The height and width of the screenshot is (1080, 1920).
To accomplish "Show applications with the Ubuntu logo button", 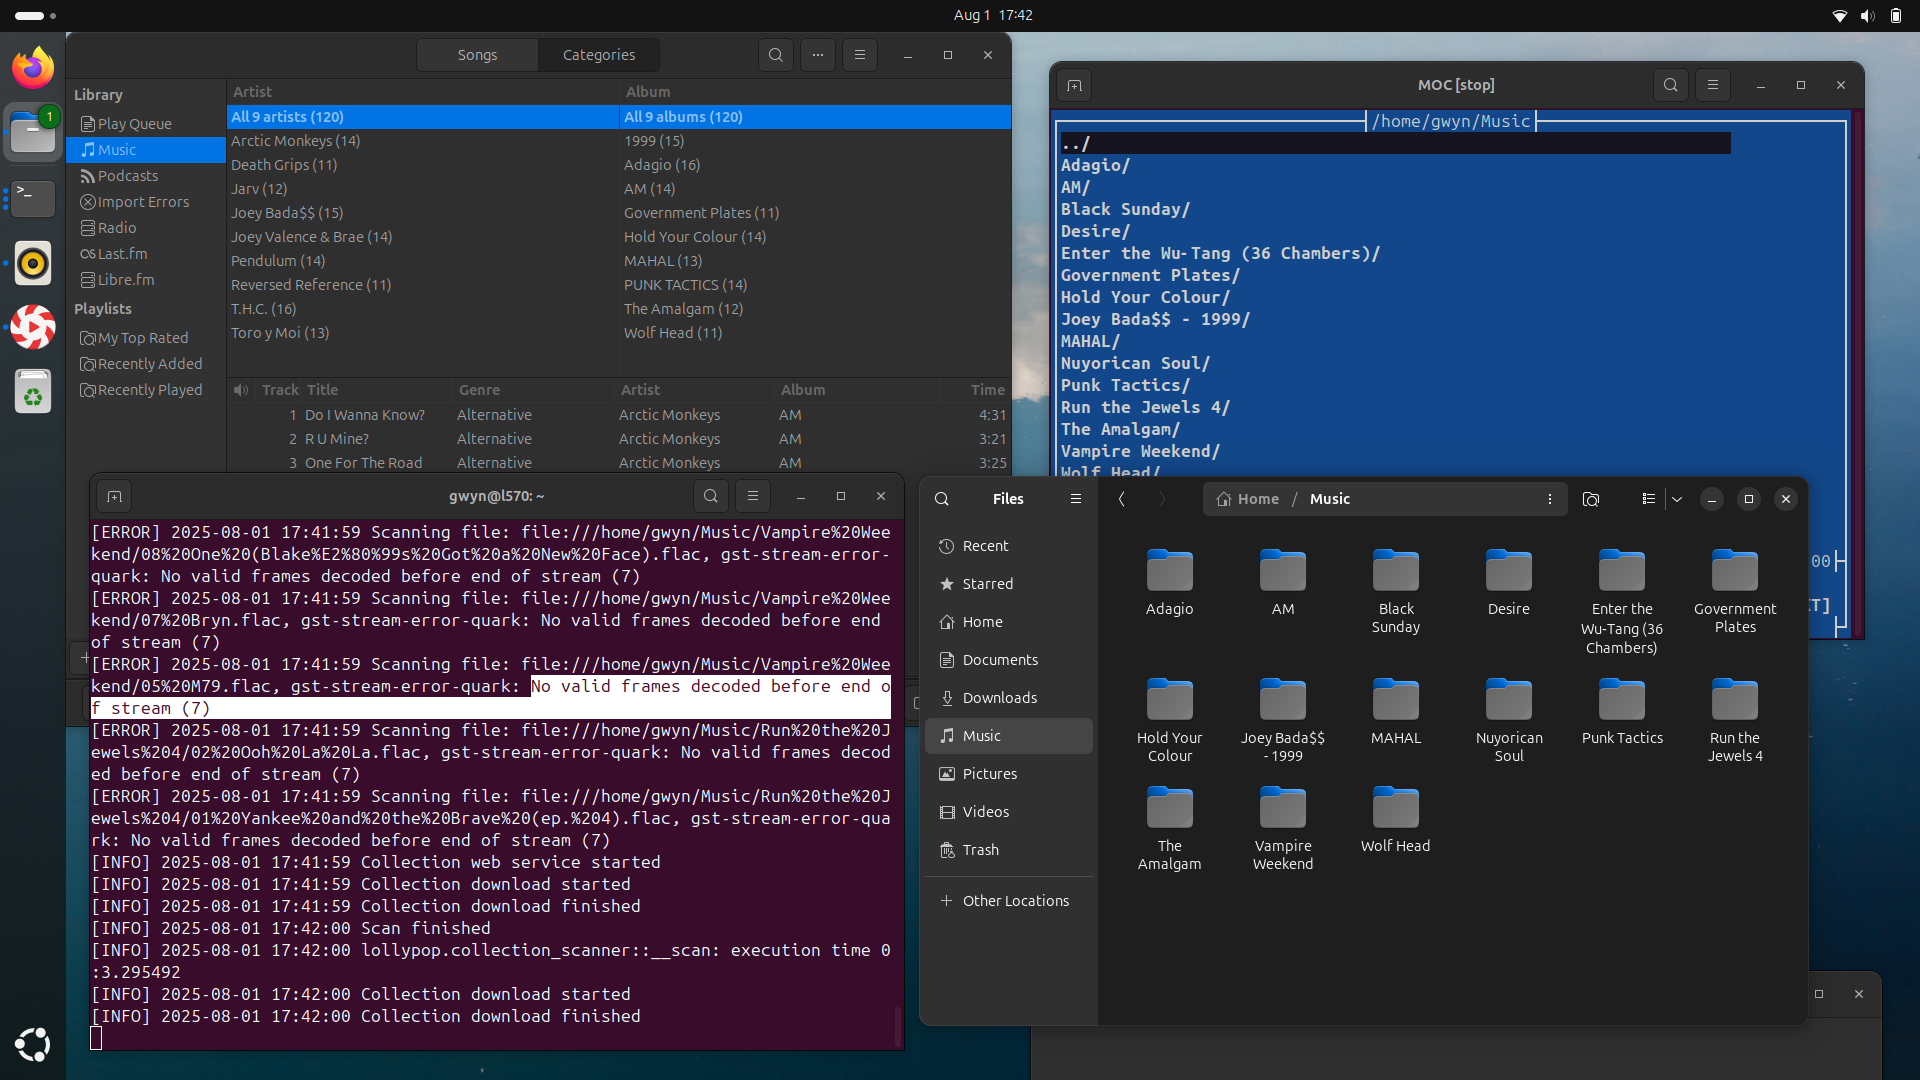I will coord(33,1044).
